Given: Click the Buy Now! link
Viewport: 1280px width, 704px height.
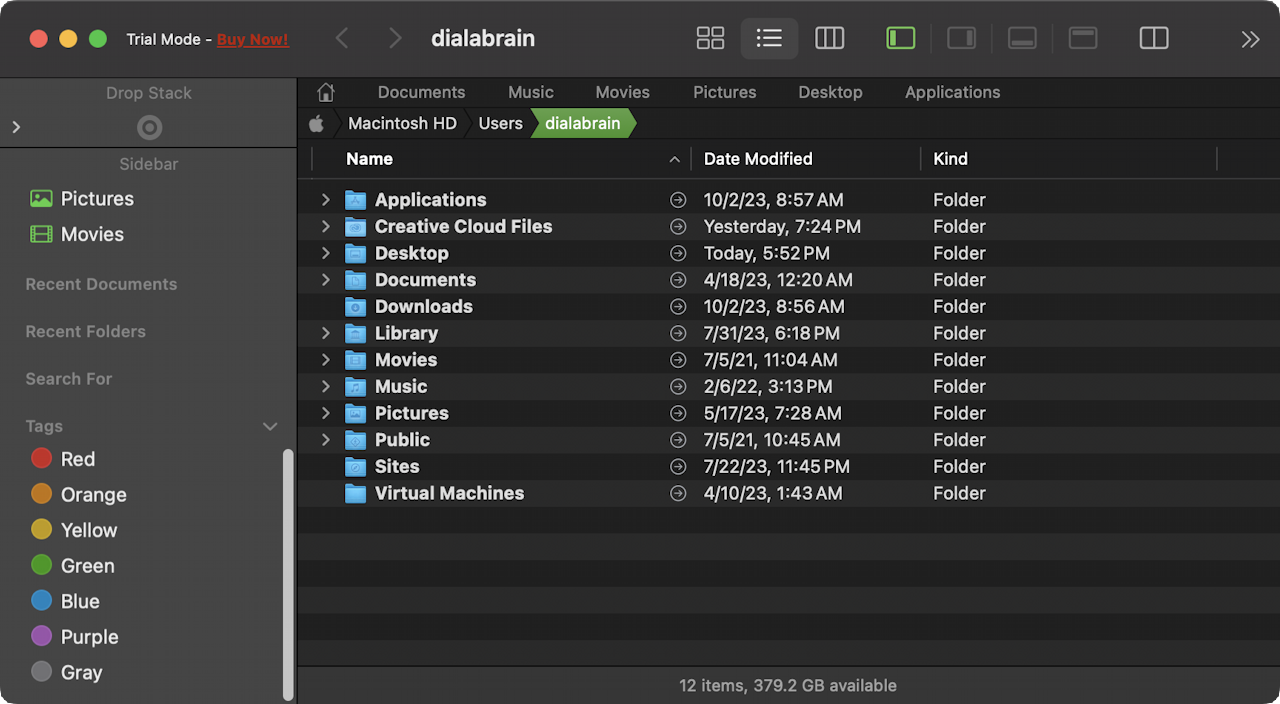Looking at the screenshot, I should click(252, 40).
